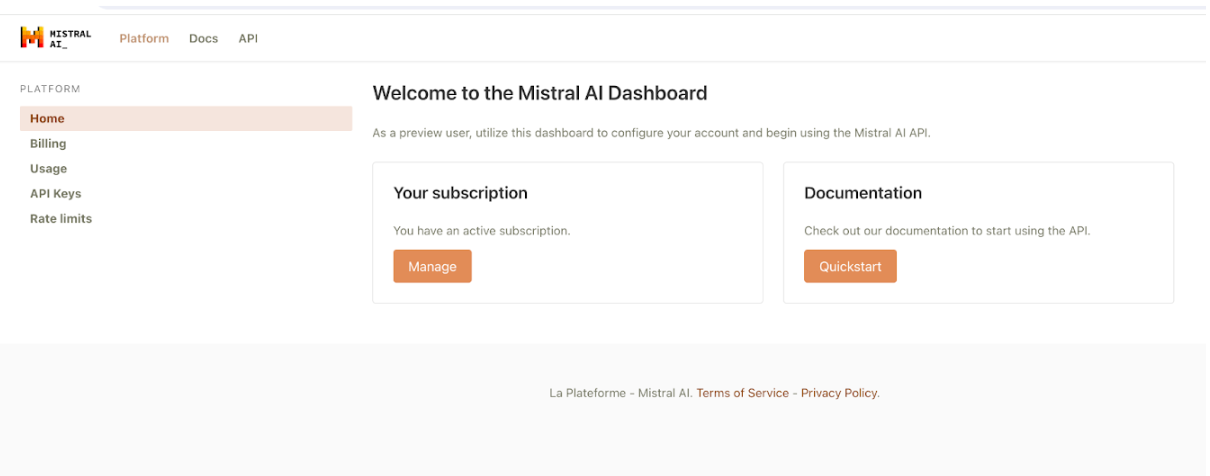The height and width of the screenshot is (476, 1210).
Task: Click the Mistral AI orange logo icon
Action: tap(32, 38)
